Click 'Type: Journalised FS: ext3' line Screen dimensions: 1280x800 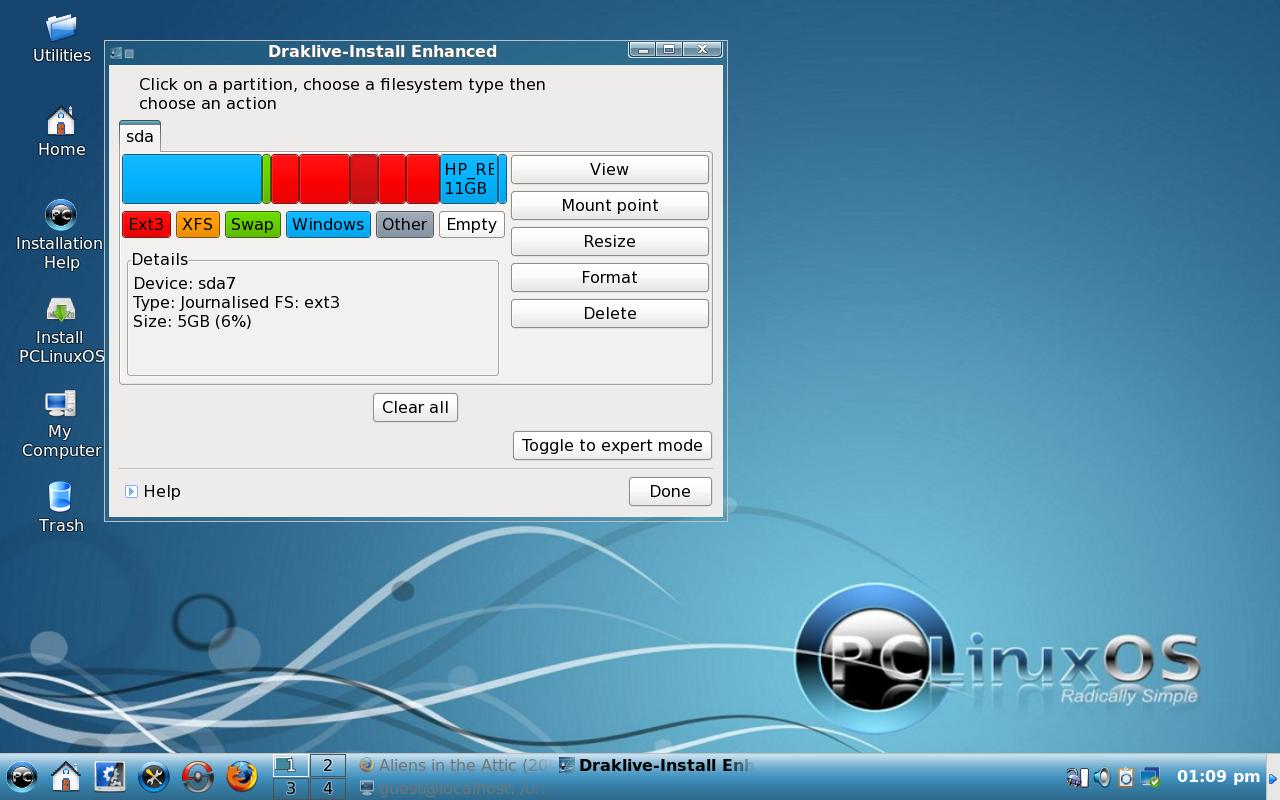coord(236,302)
